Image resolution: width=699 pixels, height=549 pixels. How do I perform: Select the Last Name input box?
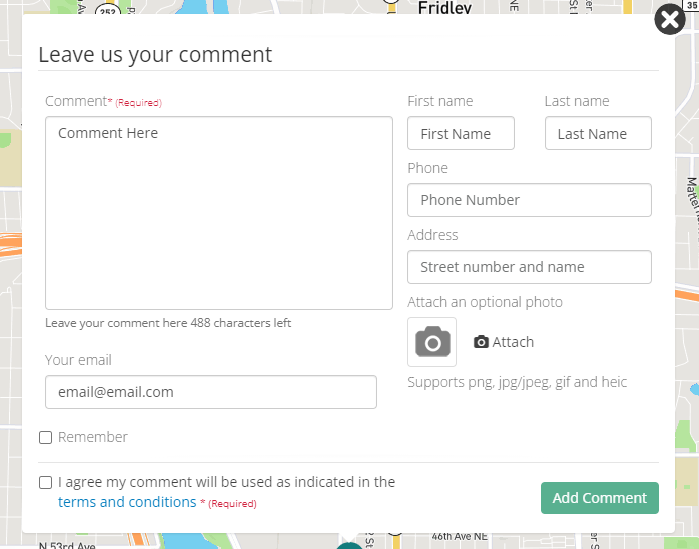(x=598, y=134)
